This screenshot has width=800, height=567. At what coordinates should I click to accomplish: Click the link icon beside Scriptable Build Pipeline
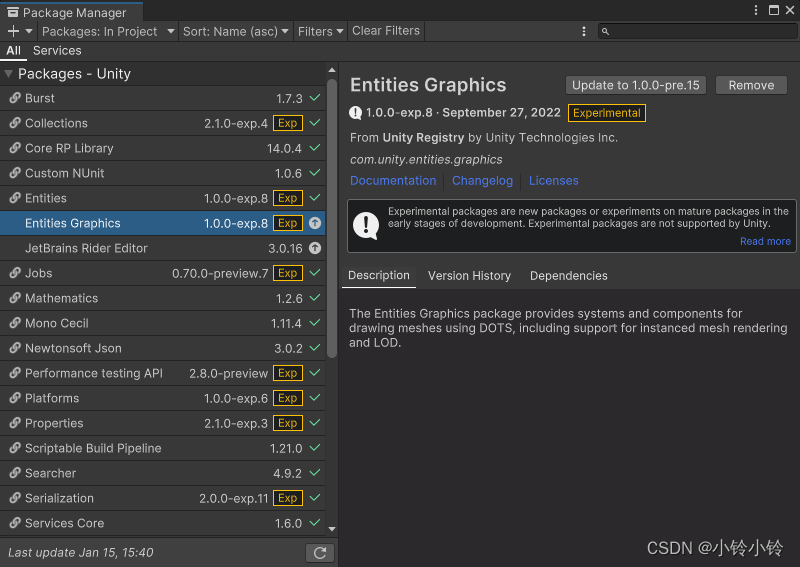(15, 448)
